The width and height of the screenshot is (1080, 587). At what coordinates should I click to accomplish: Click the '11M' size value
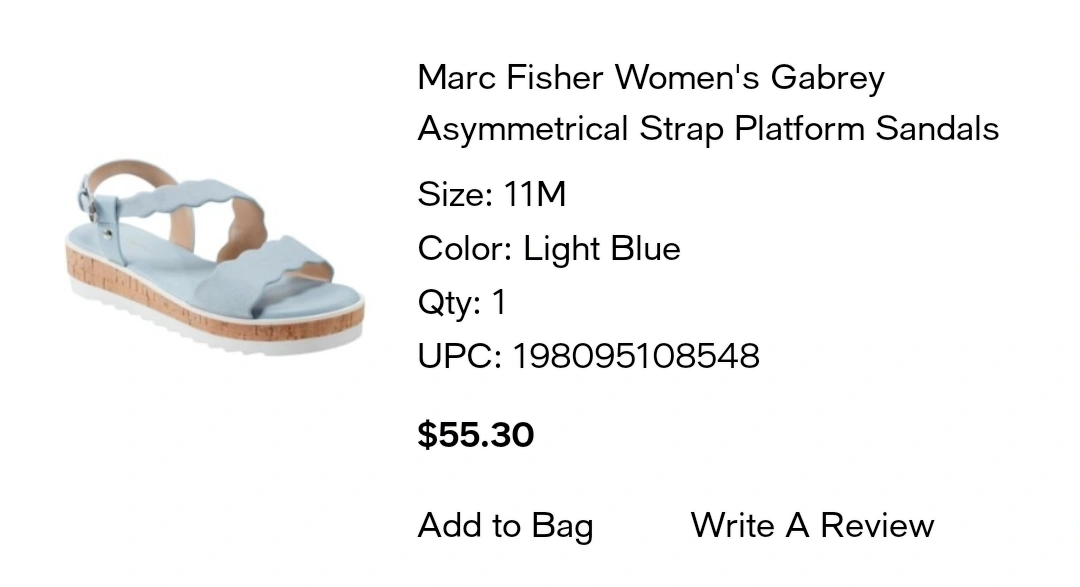click(535, 194)
